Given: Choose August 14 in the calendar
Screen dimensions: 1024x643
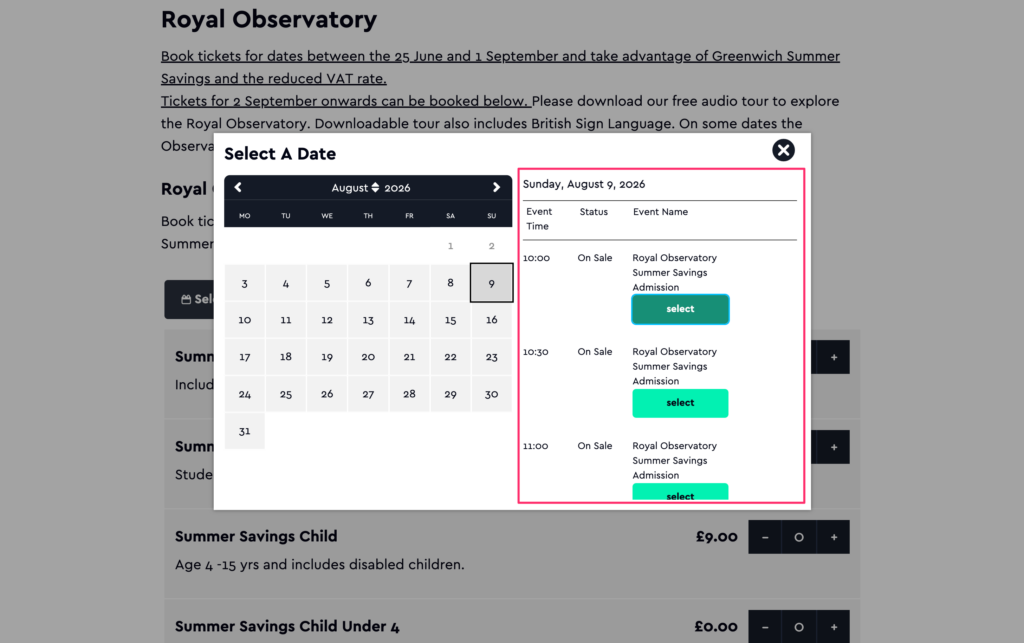Looking at the screenshot, I should [x=409, y=320].
